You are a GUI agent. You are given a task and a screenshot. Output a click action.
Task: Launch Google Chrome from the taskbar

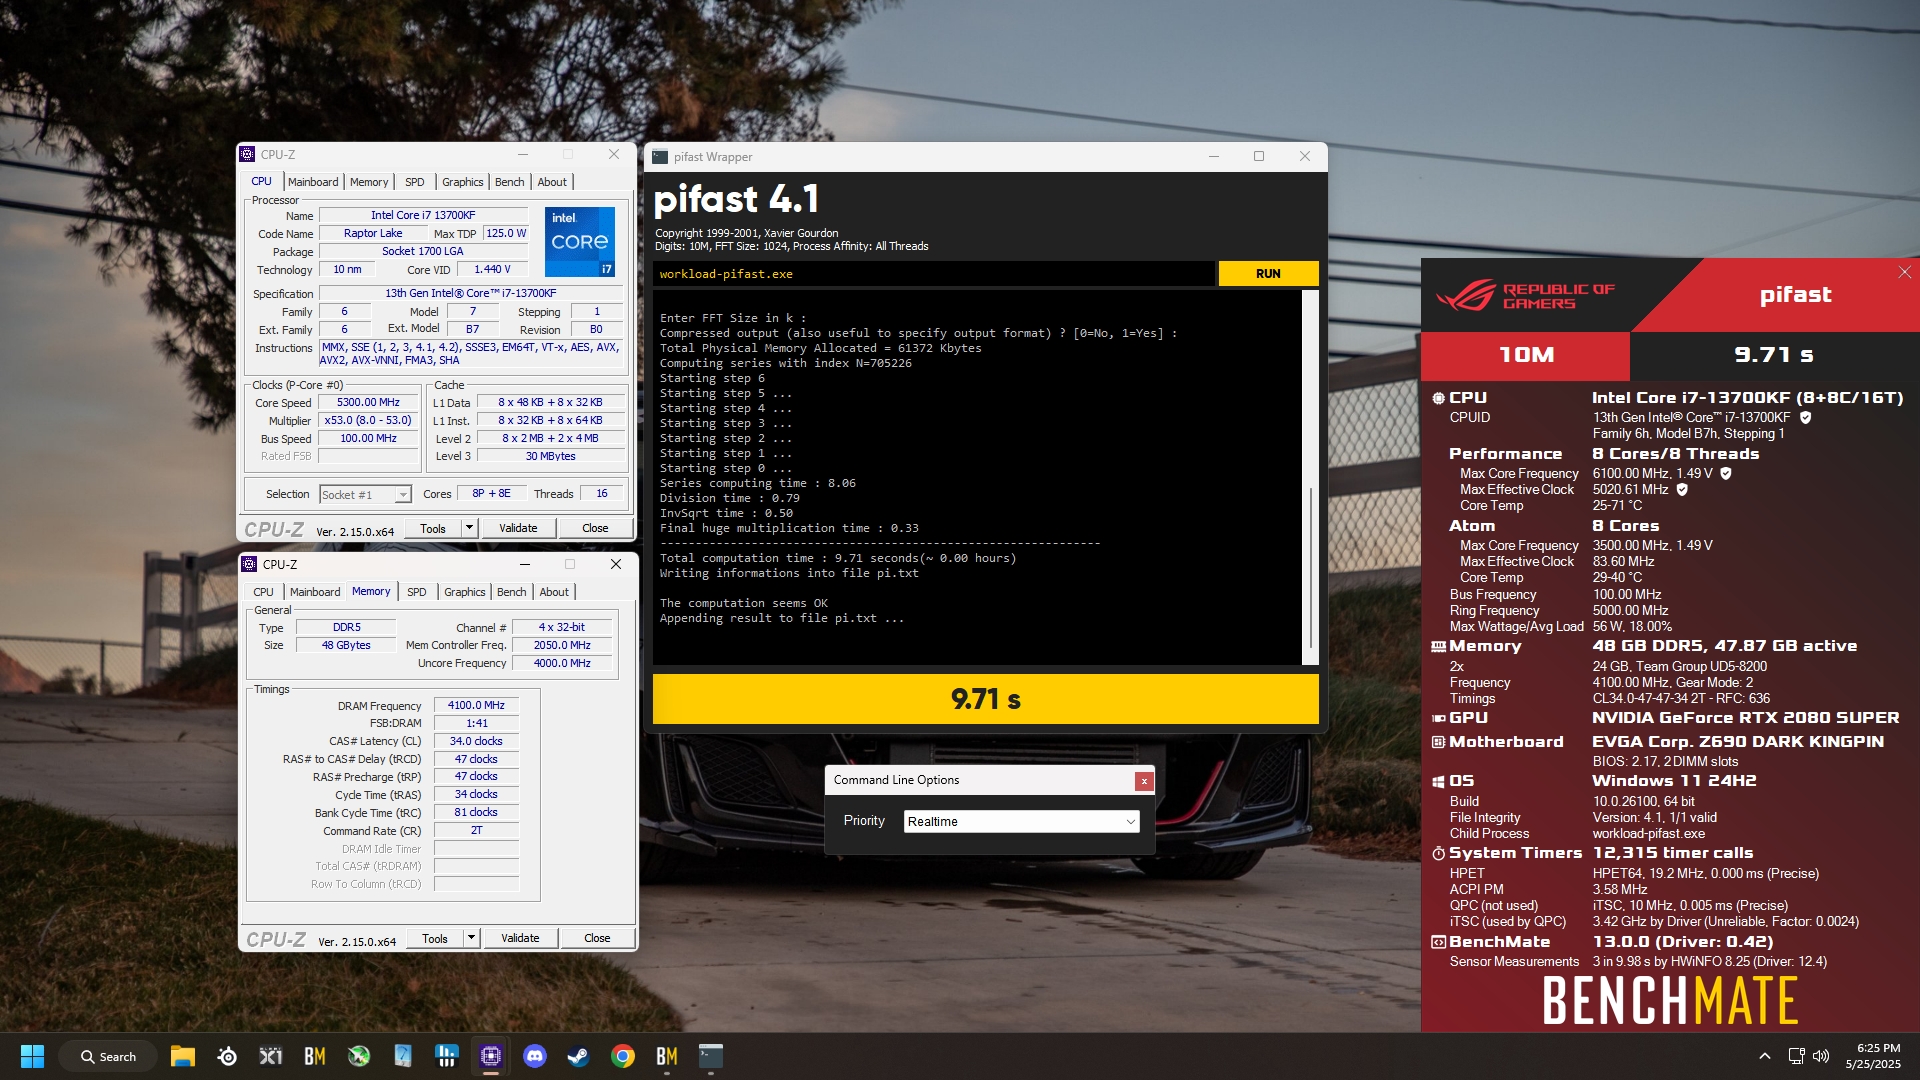(x=623, y=1056)
